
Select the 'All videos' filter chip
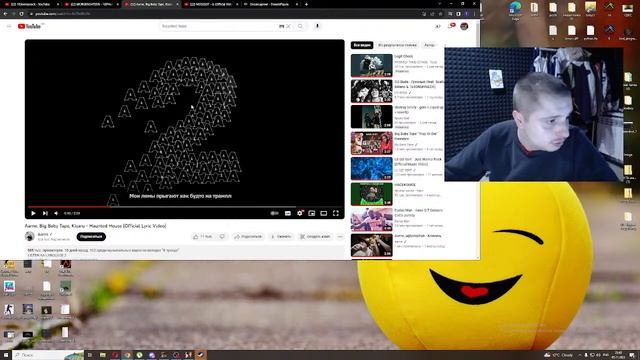click(362, 45)
